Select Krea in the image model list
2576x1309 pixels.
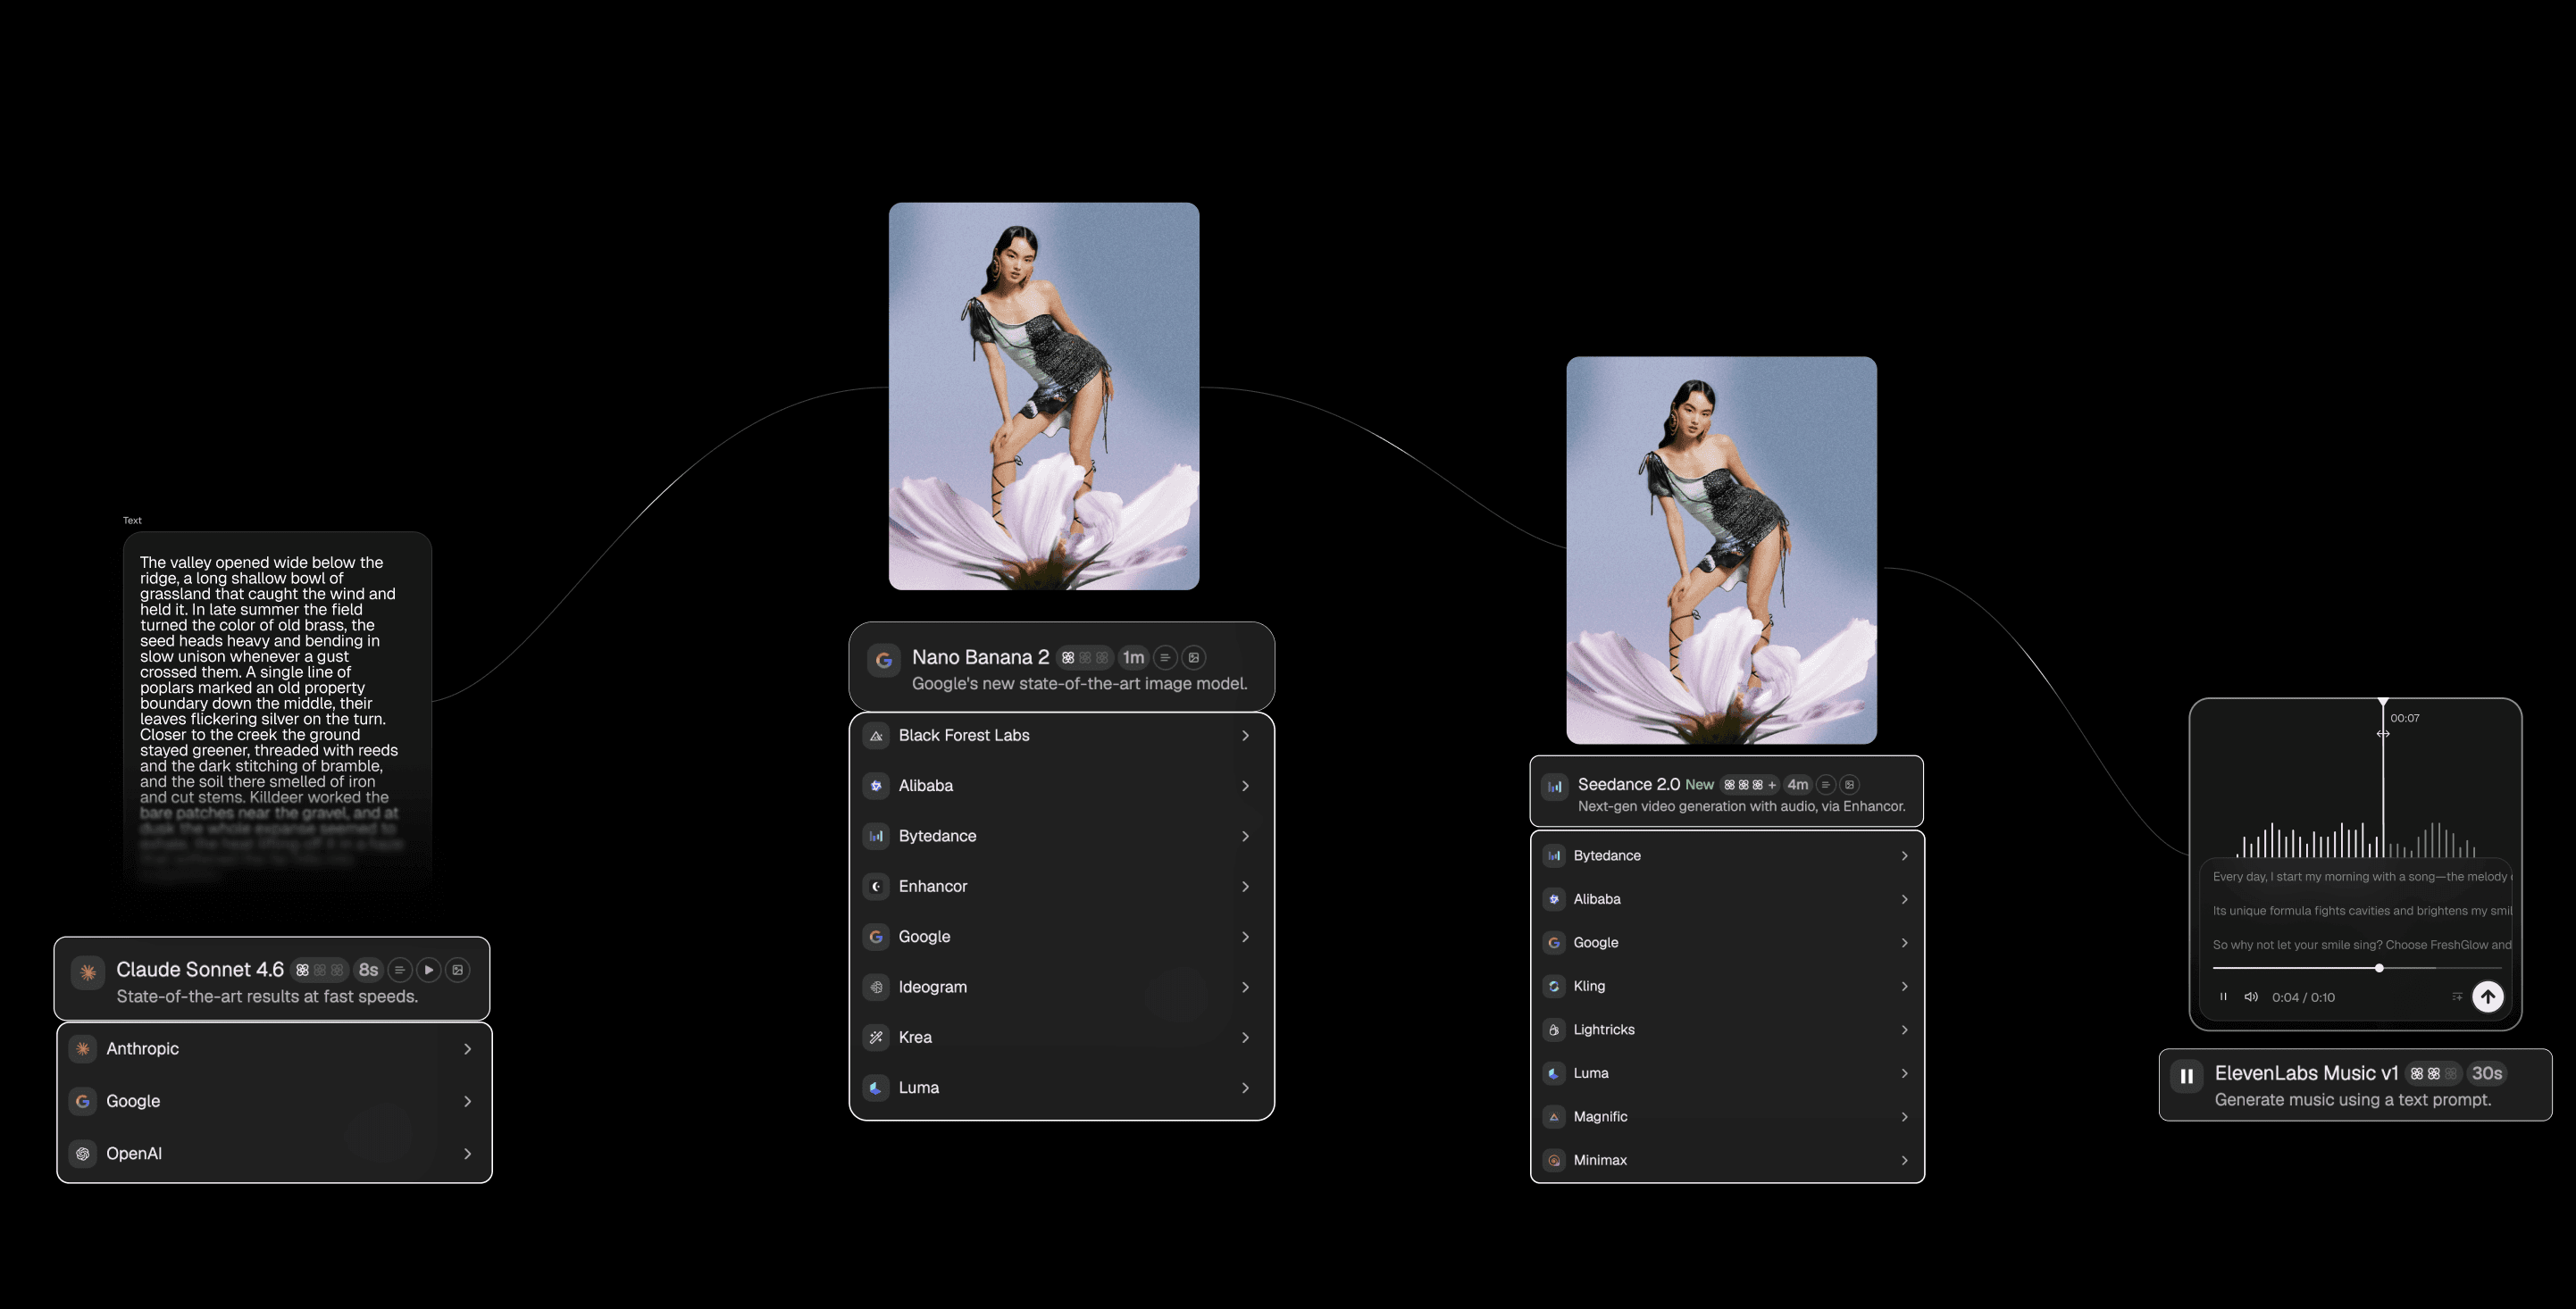(1061, 1038)
